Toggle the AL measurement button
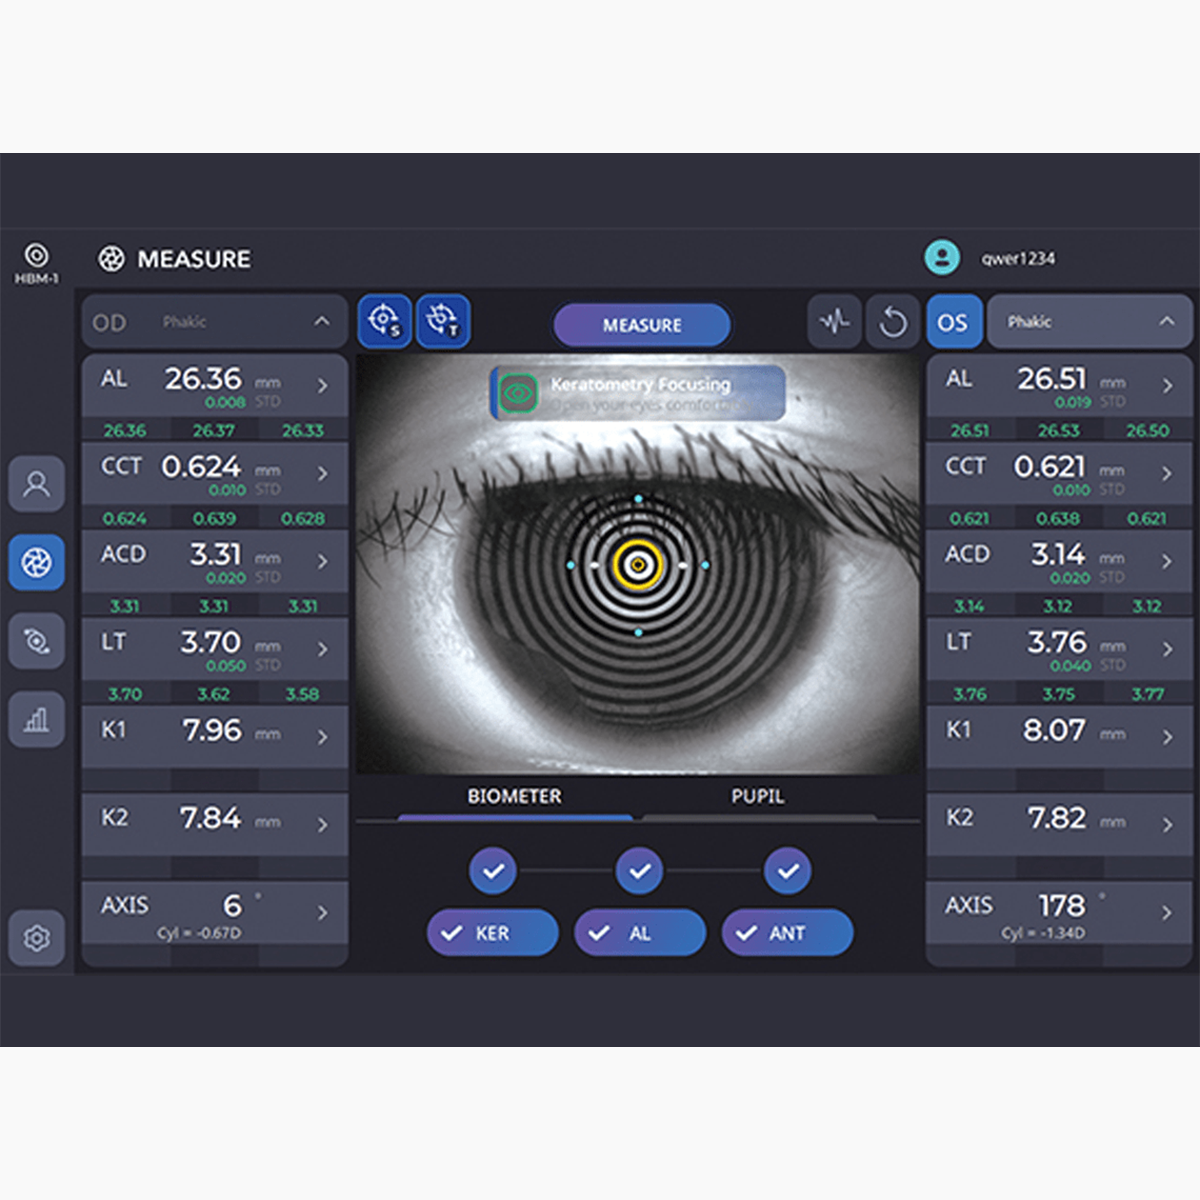Image resolution: width=1200 pixels, height=1200 pixels. click(x=640, y=933)
